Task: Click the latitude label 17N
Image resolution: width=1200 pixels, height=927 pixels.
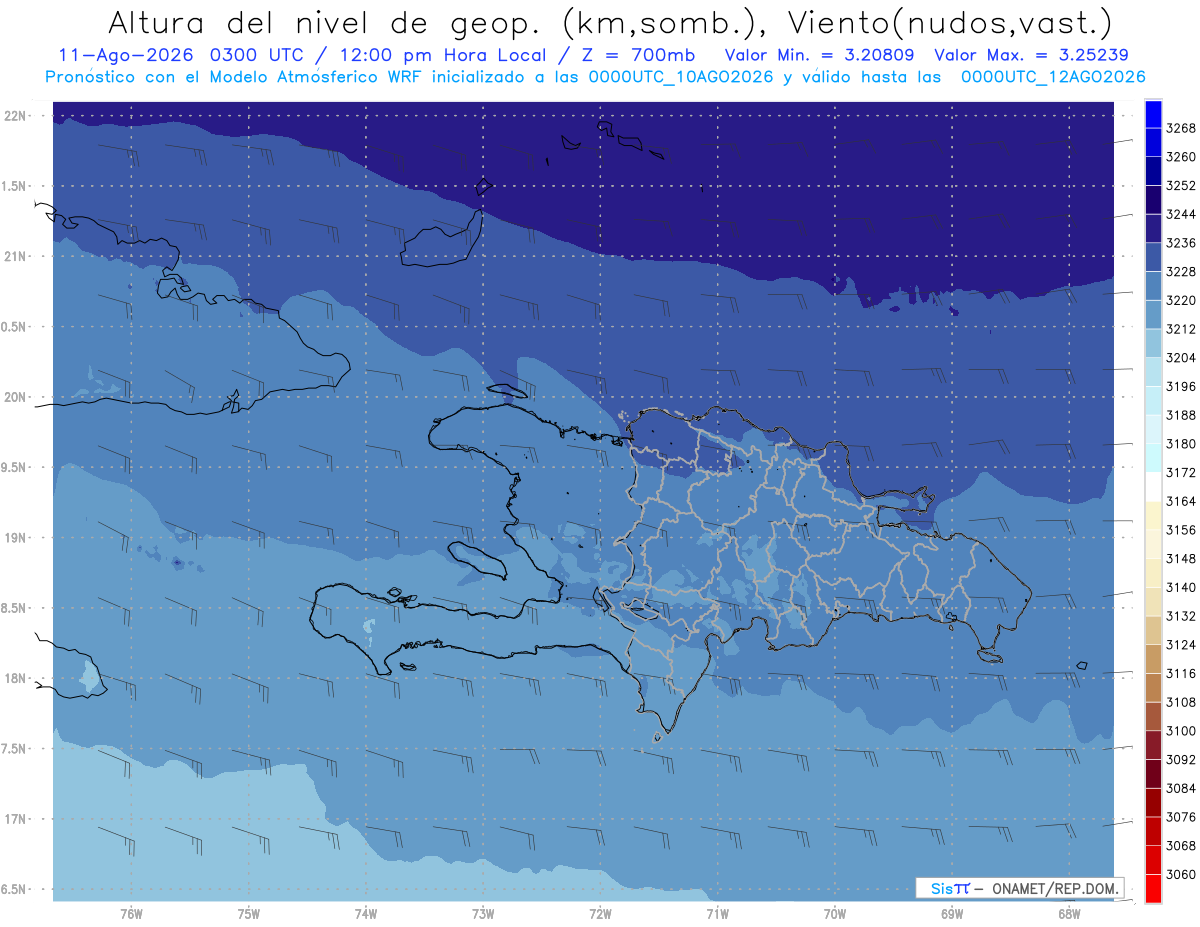Action: [x=15, y=819]
